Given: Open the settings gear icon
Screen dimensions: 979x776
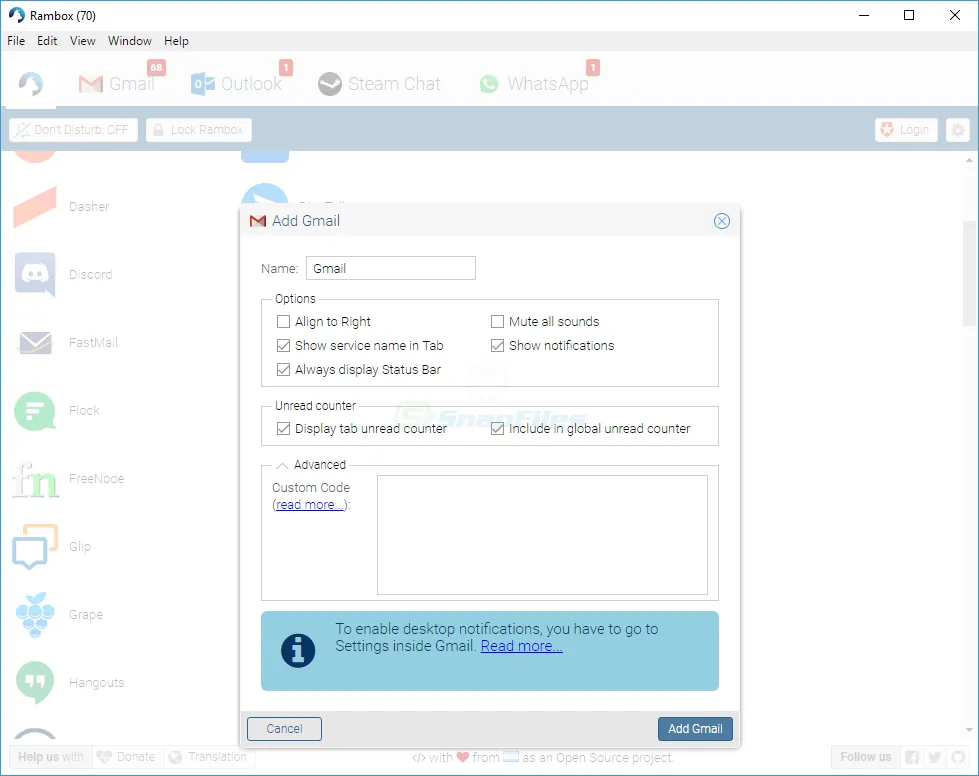Looking at the screenshot, I should (x=958, y=130).
